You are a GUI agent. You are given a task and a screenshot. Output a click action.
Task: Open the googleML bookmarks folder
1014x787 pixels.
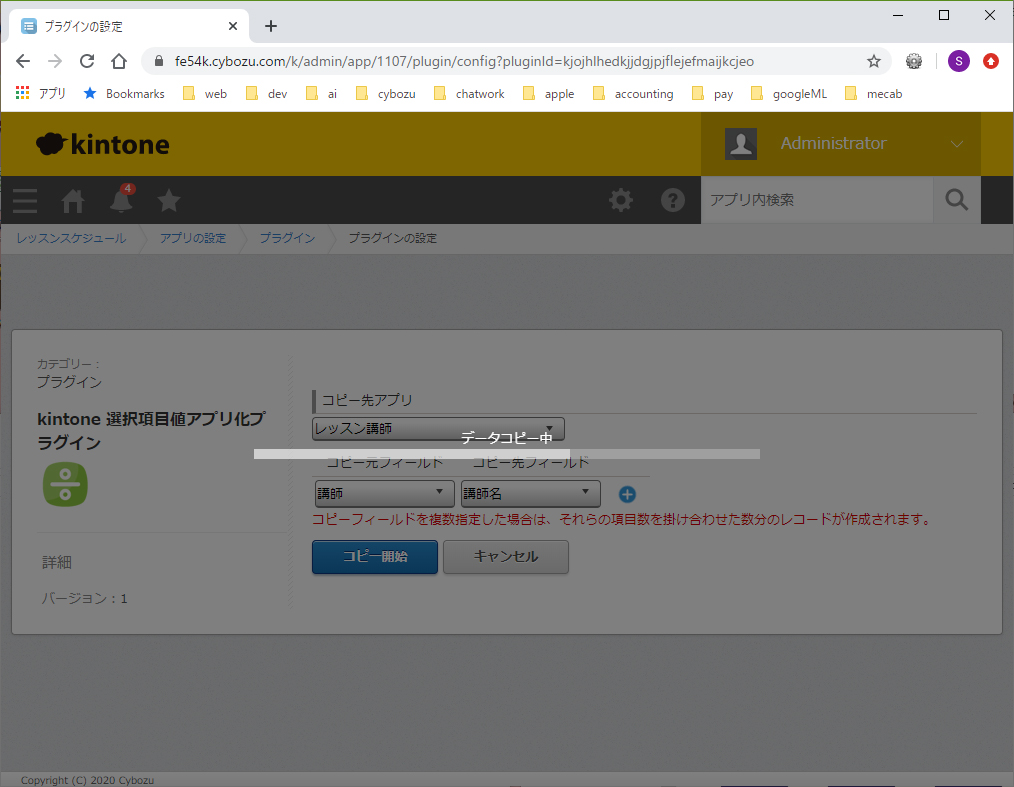click(x=789, y=94)
